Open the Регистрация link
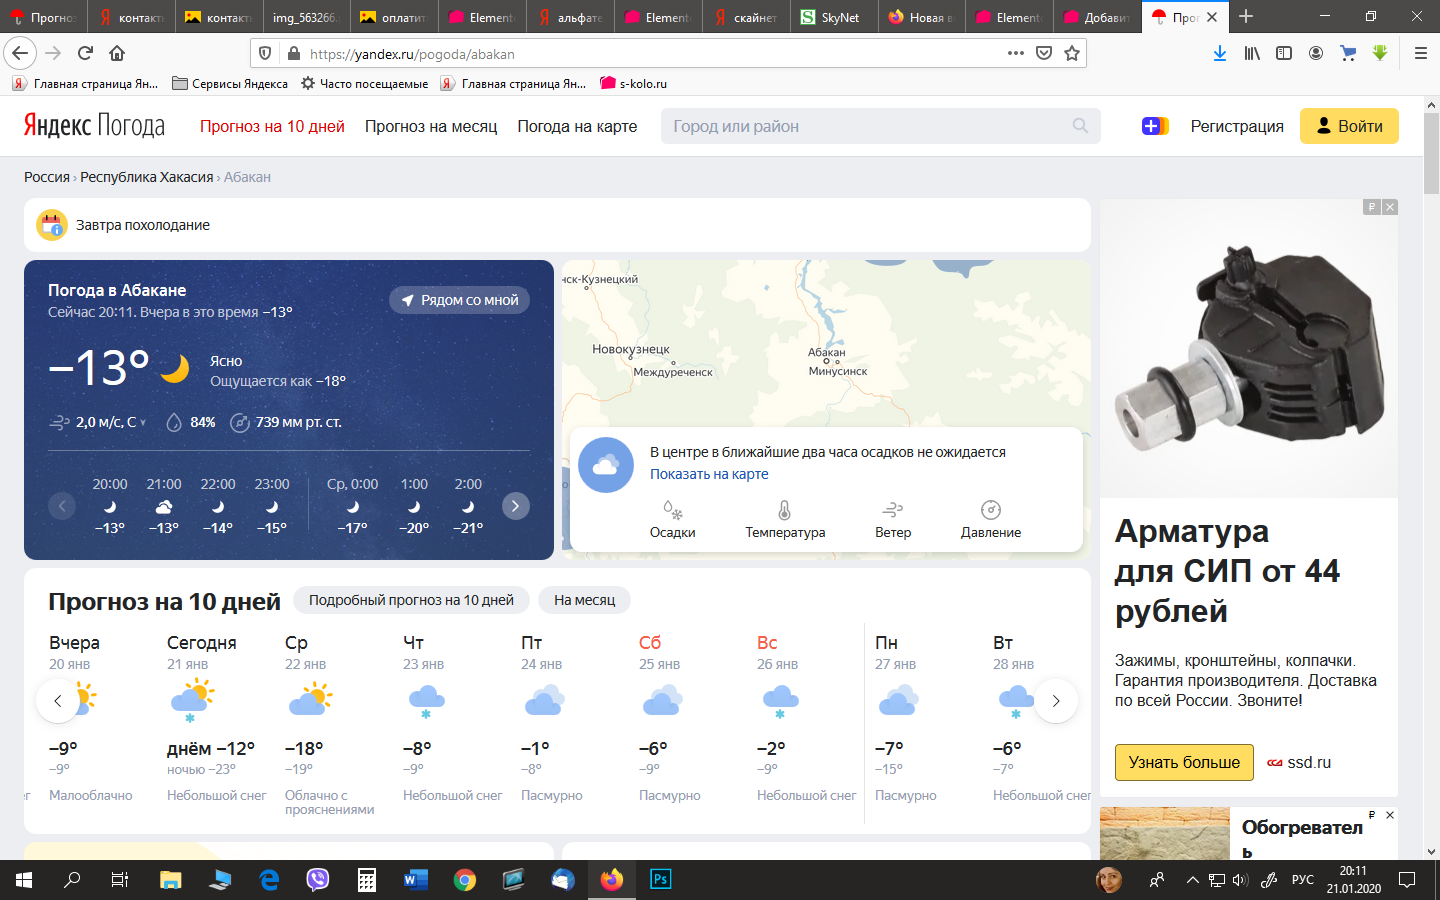The height and width of the screenshot is (900, 1440). tap(1237, 126)
